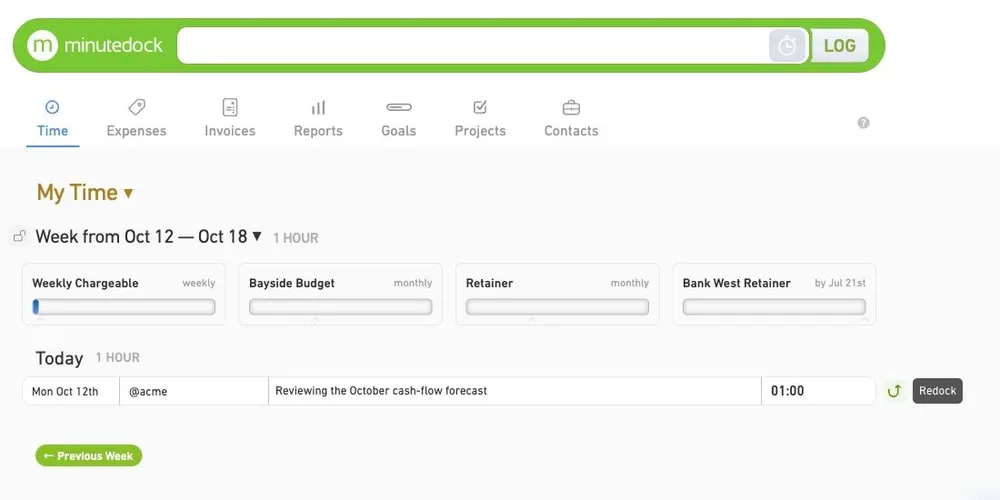Viewport: 1000px width, 500px height.
Task: Expand the Bayside Budget goal caret
Action: click(315, 319)
